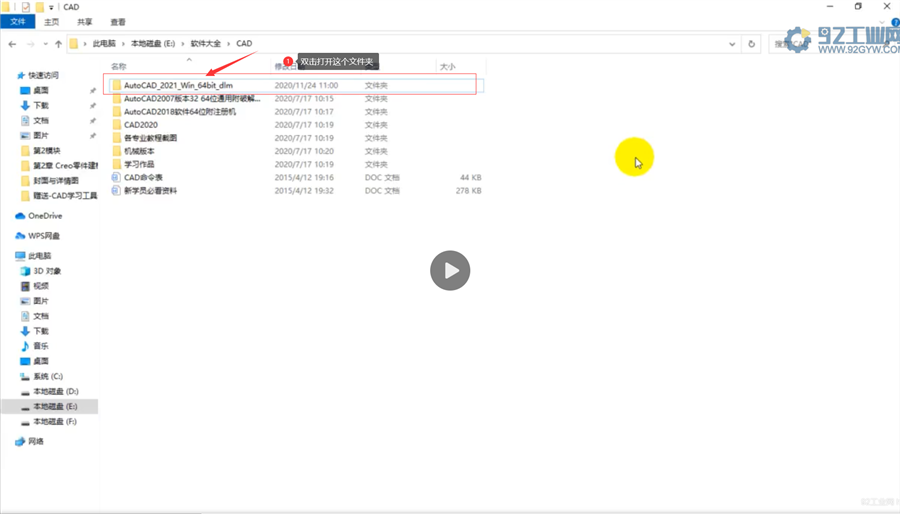Image resolution: width=900 pixels, height=514 pixels.
Task: Click 此电脑 in the address breadcrumb
Action: (x=104, y=44)
